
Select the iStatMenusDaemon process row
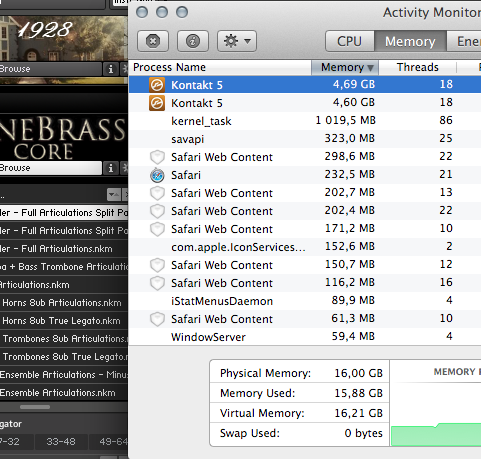(x=305, y=301)
